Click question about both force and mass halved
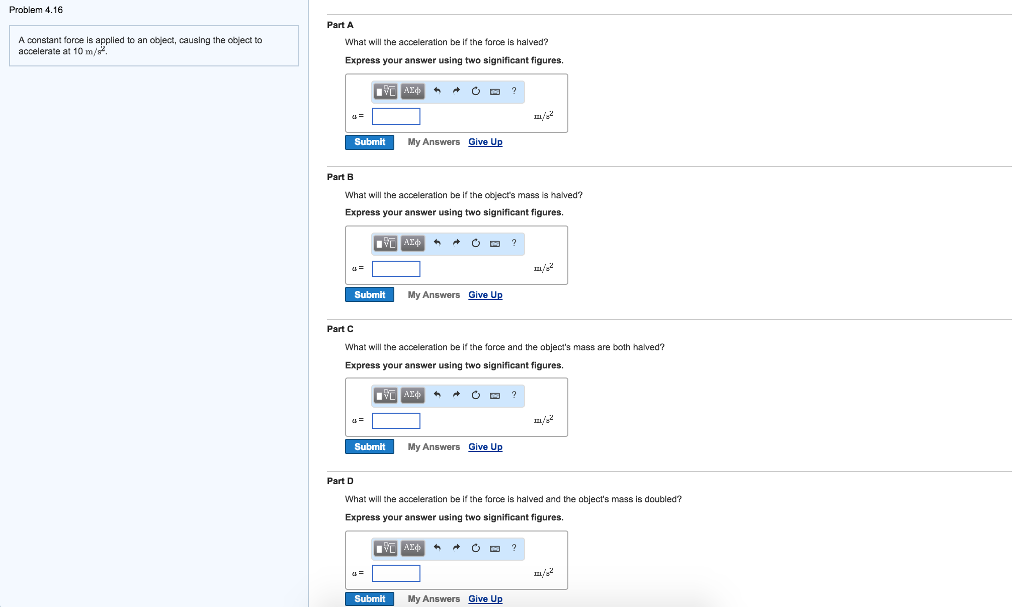Image resolution: width=1024 pixels, height=607 pixels. point(505,347)
